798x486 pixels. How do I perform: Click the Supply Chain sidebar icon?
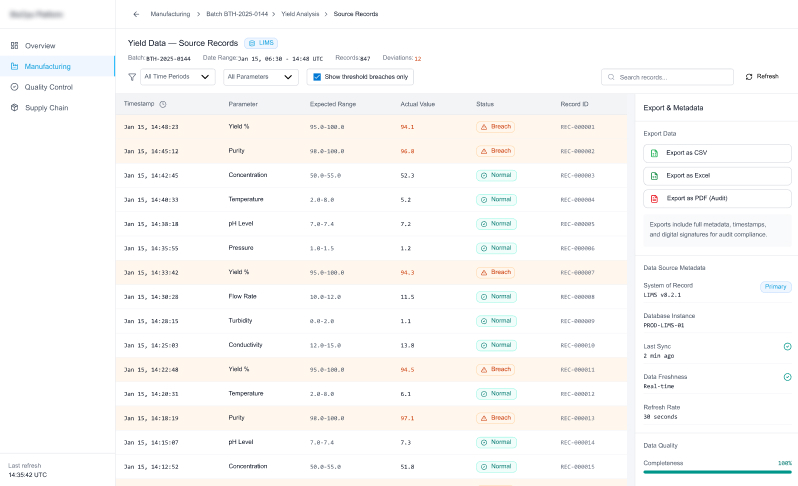pyautogui.click(x=14, y=108)
